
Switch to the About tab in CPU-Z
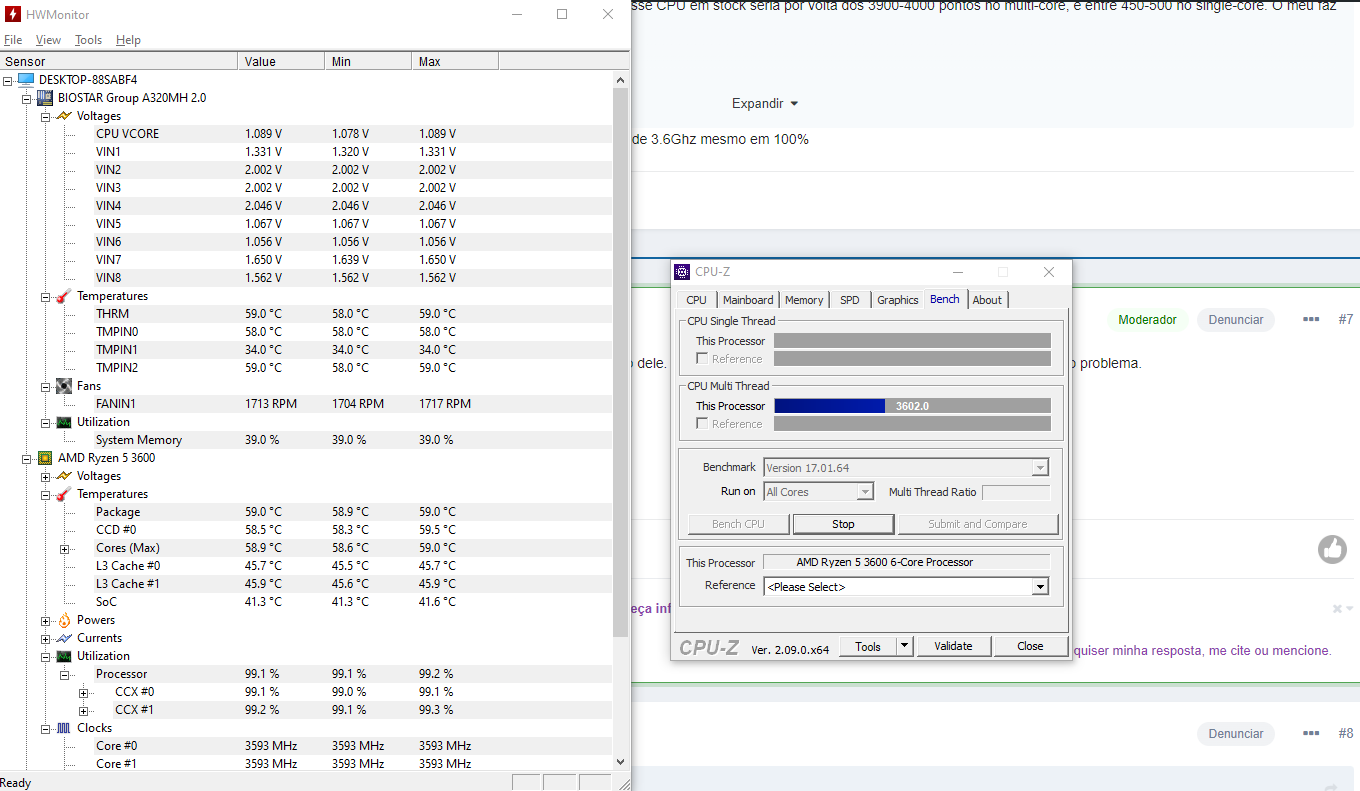pos(987,300)
